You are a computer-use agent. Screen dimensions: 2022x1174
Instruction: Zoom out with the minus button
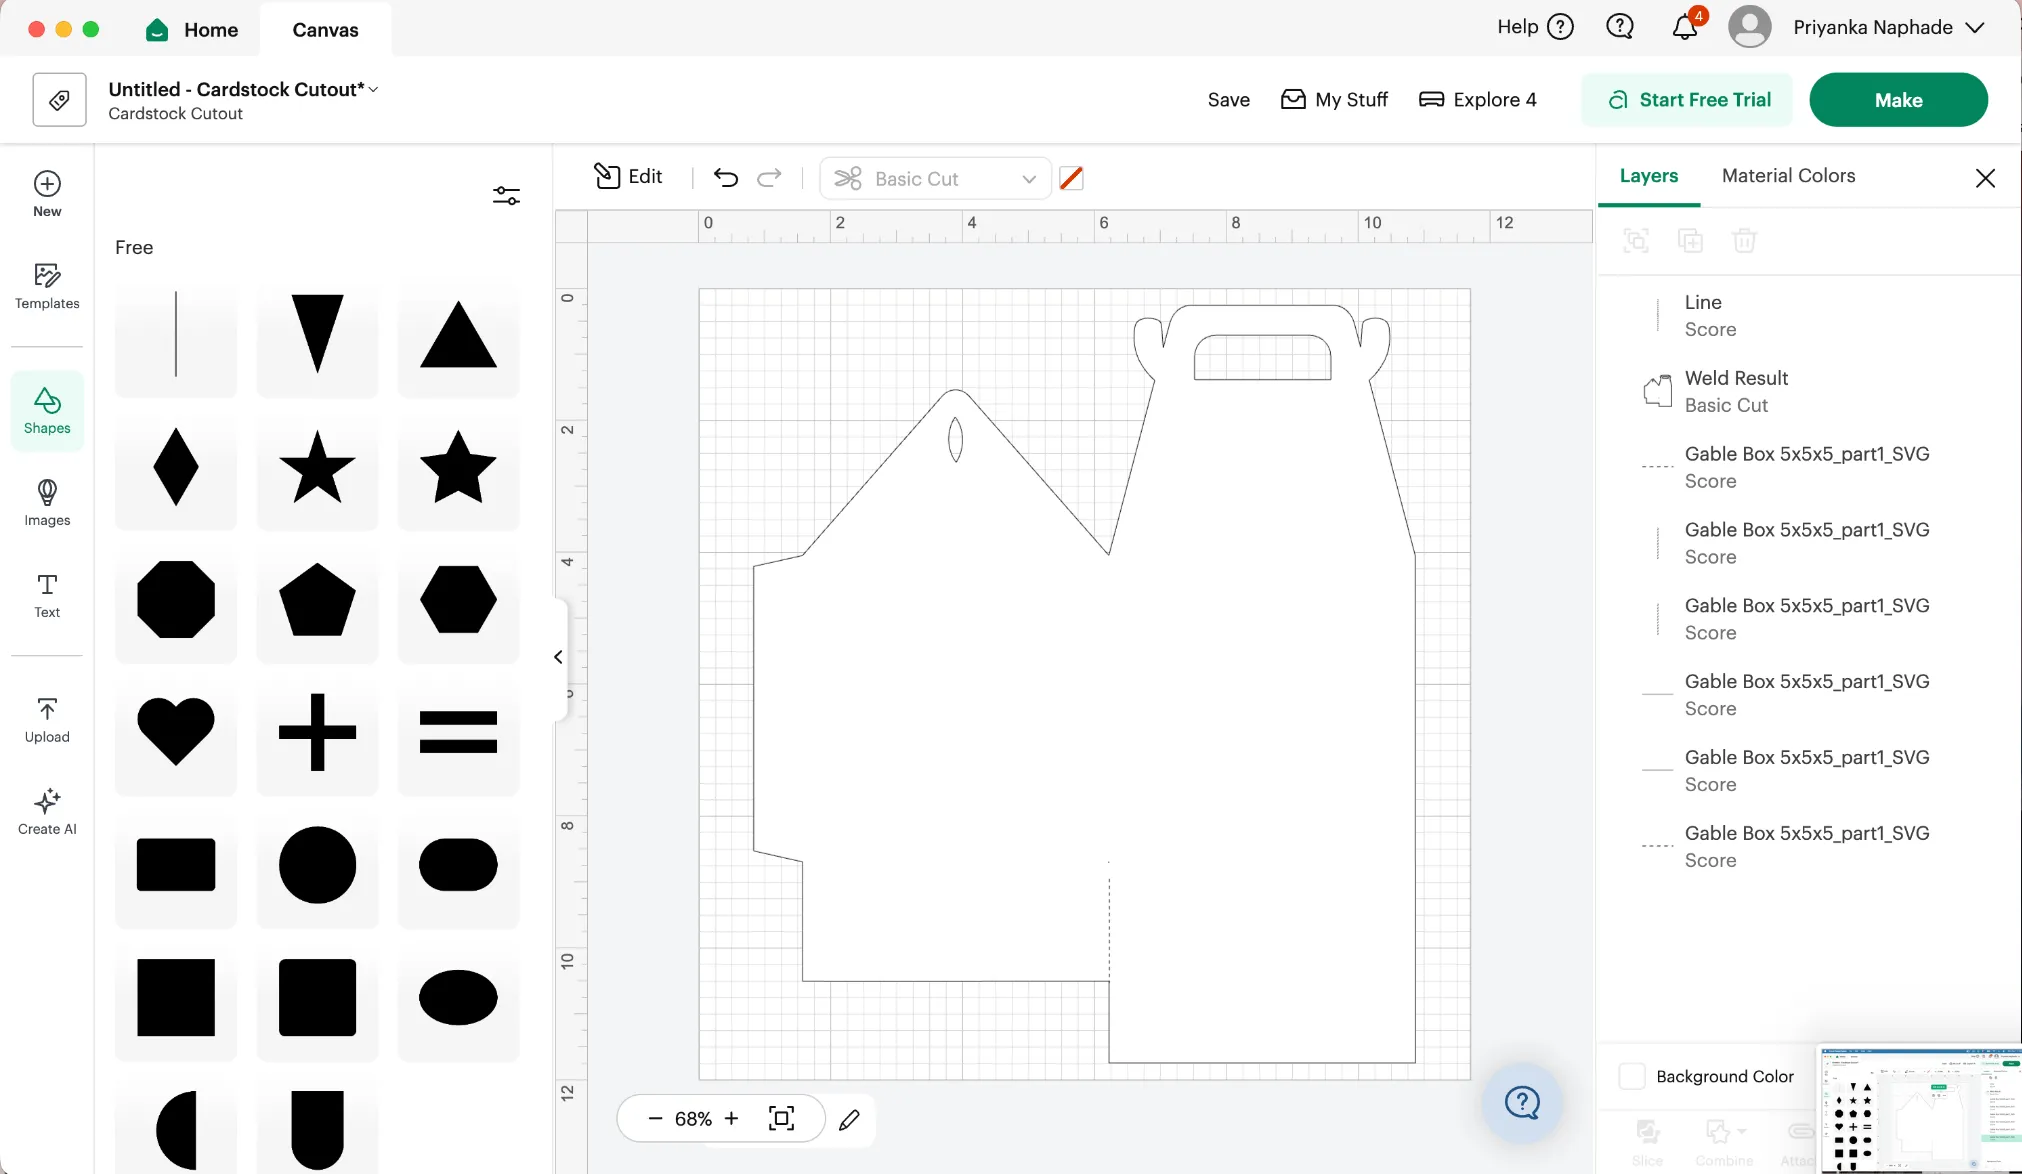[x=655, y=1118]
